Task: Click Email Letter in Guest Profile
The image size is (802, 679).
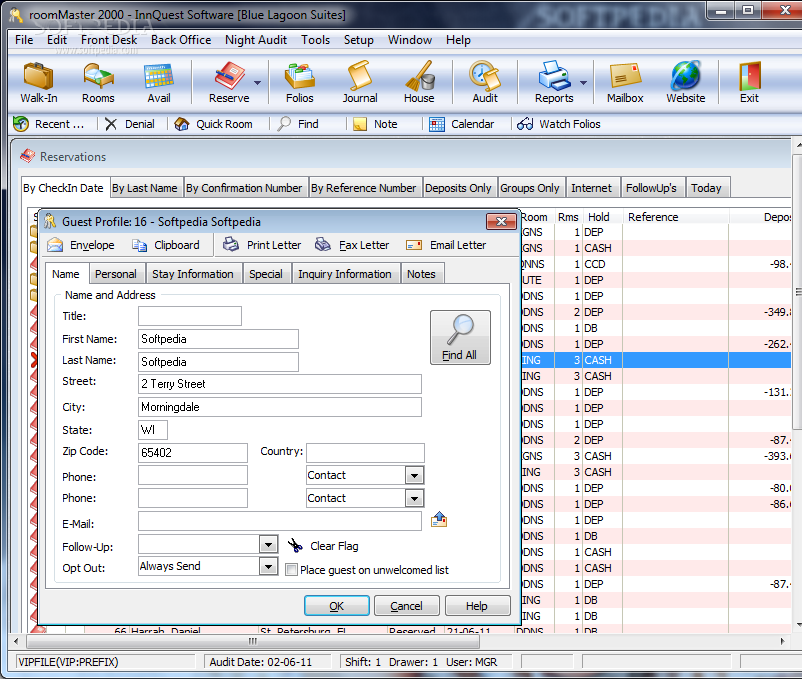Action: tap(446, 245)
